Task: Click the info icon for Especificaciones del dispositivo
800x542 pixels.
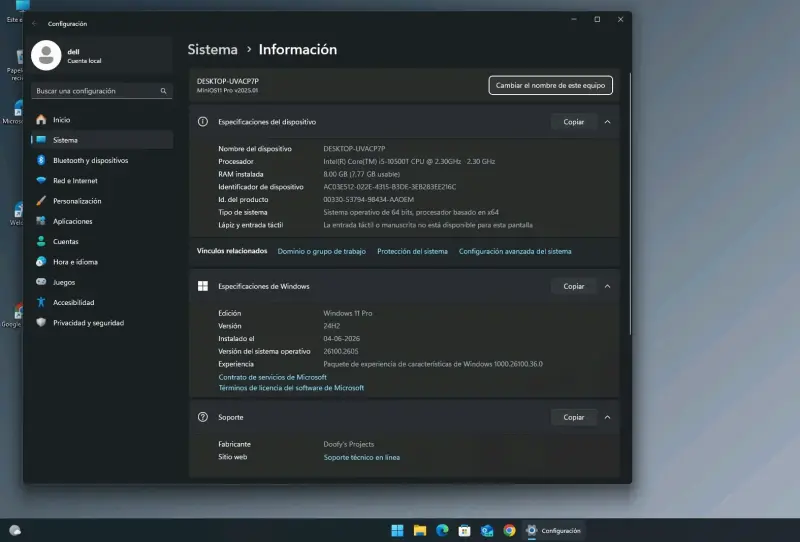Action: pyautogui.click(x=203, y=121)
